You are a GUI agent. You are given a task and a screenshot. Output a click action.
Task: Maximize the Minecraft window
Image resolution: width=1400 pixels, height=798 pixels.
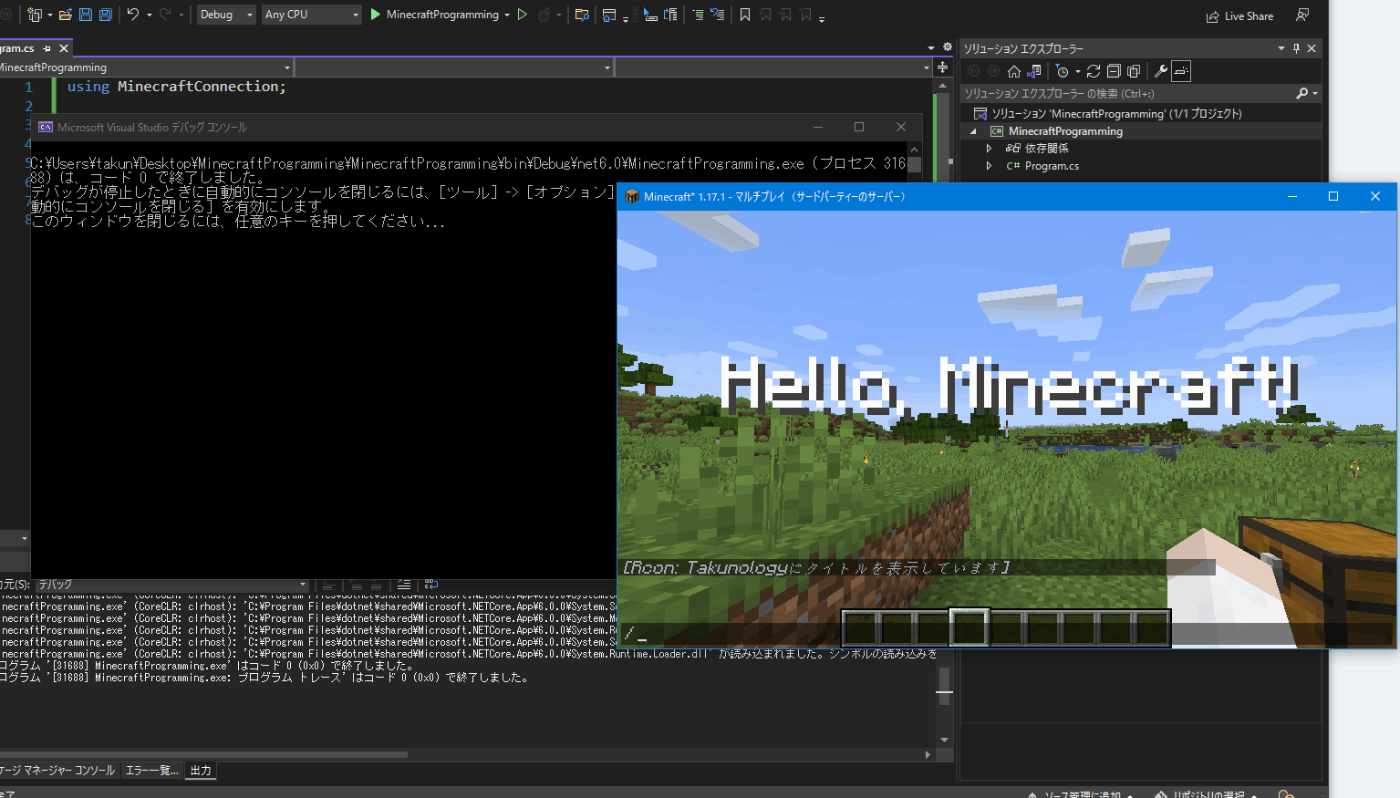[x=1333, y=196]
